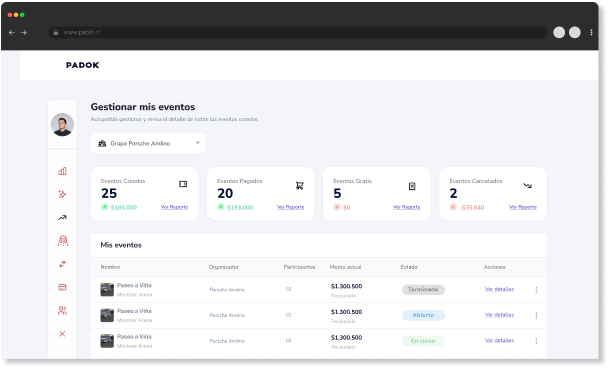
Task: Click the down-trend icon in Eventos Cancelados card
Action: [527, 186]
